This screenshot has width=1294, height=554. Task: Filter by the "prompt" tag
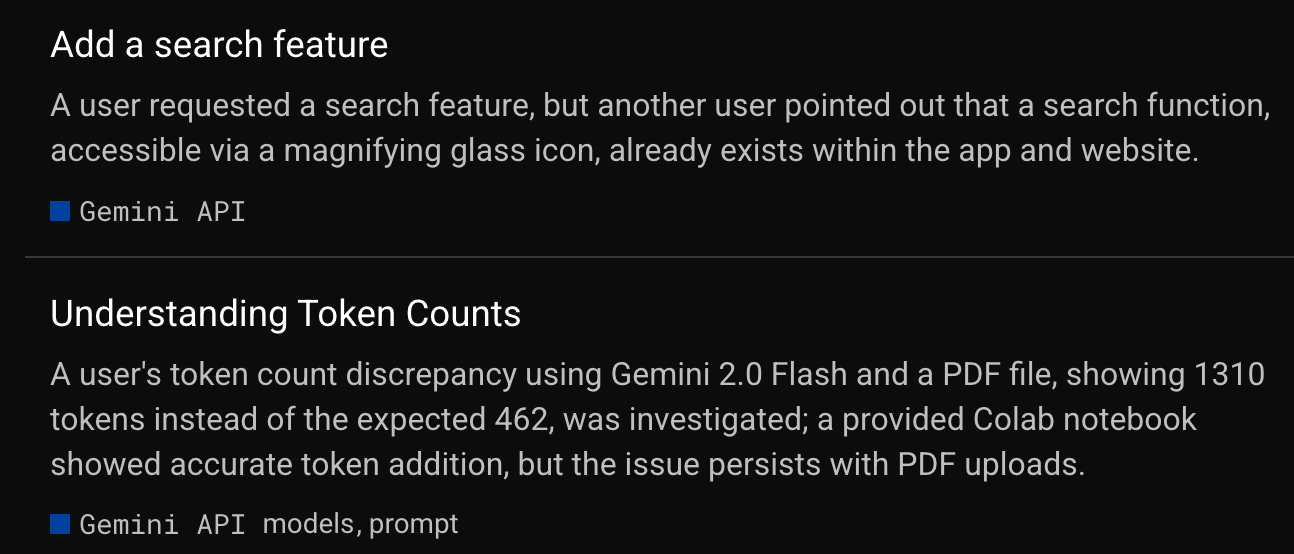click(414, 525)
